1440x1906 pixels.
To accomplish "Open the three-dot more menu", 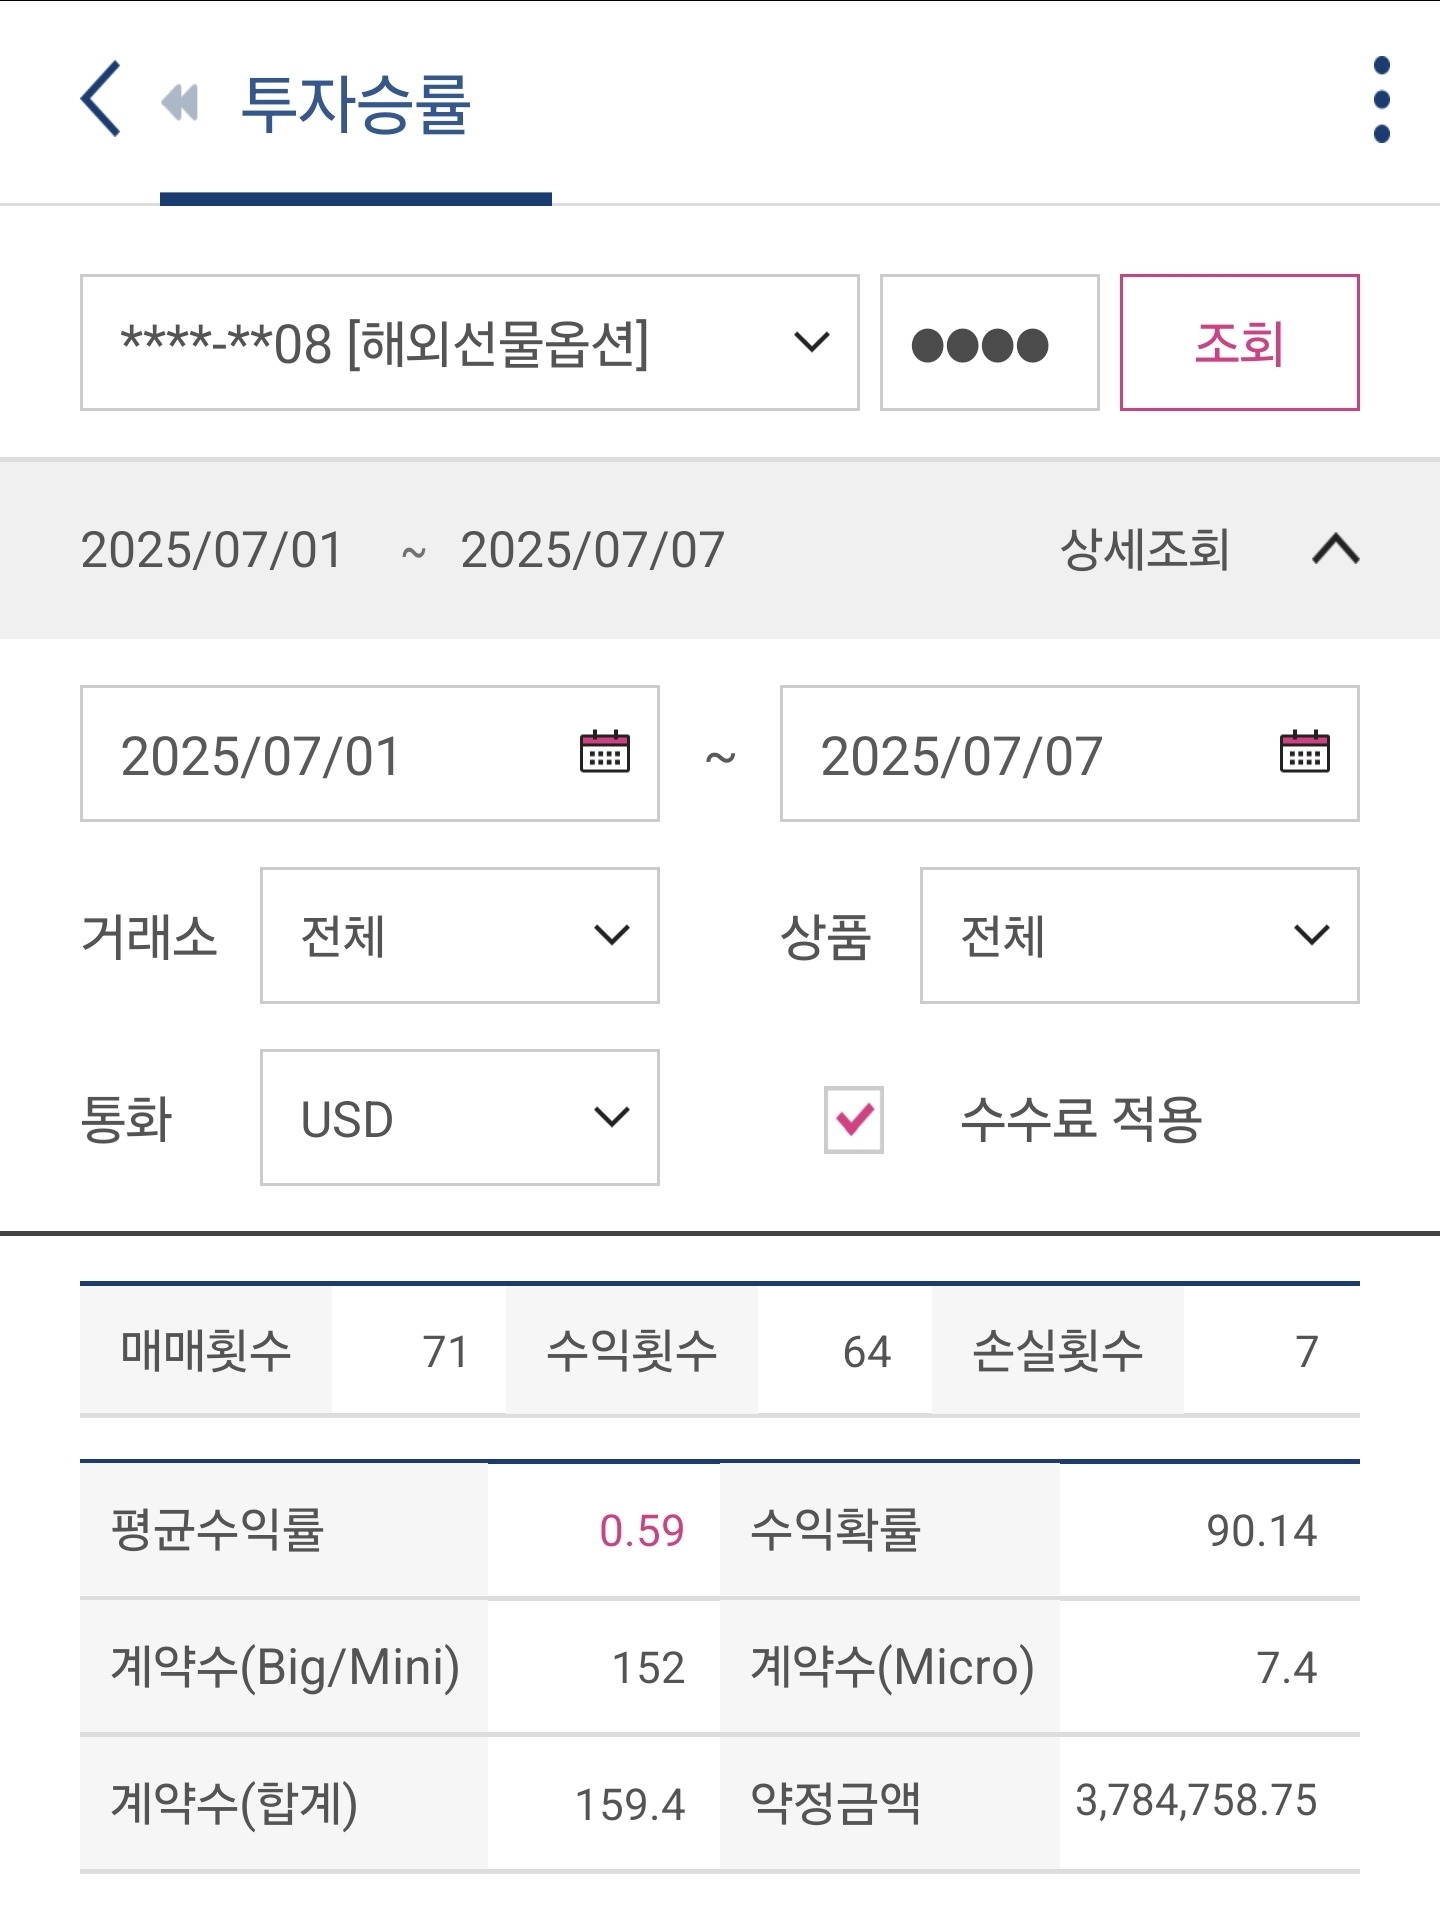I will click(x=1382, y=99).
